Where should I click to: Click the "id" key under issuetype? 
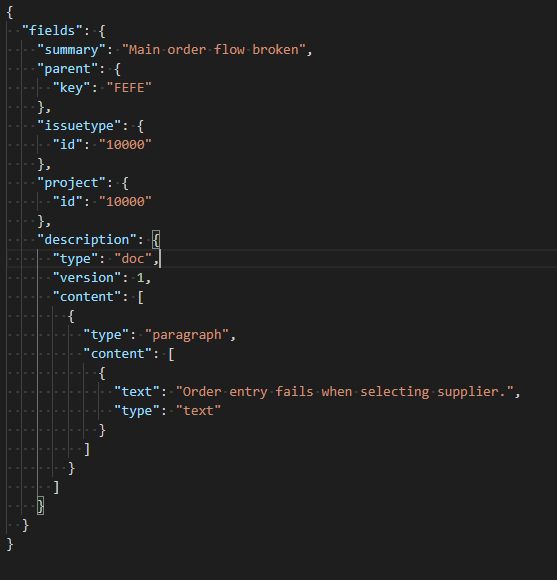(68, 145)
